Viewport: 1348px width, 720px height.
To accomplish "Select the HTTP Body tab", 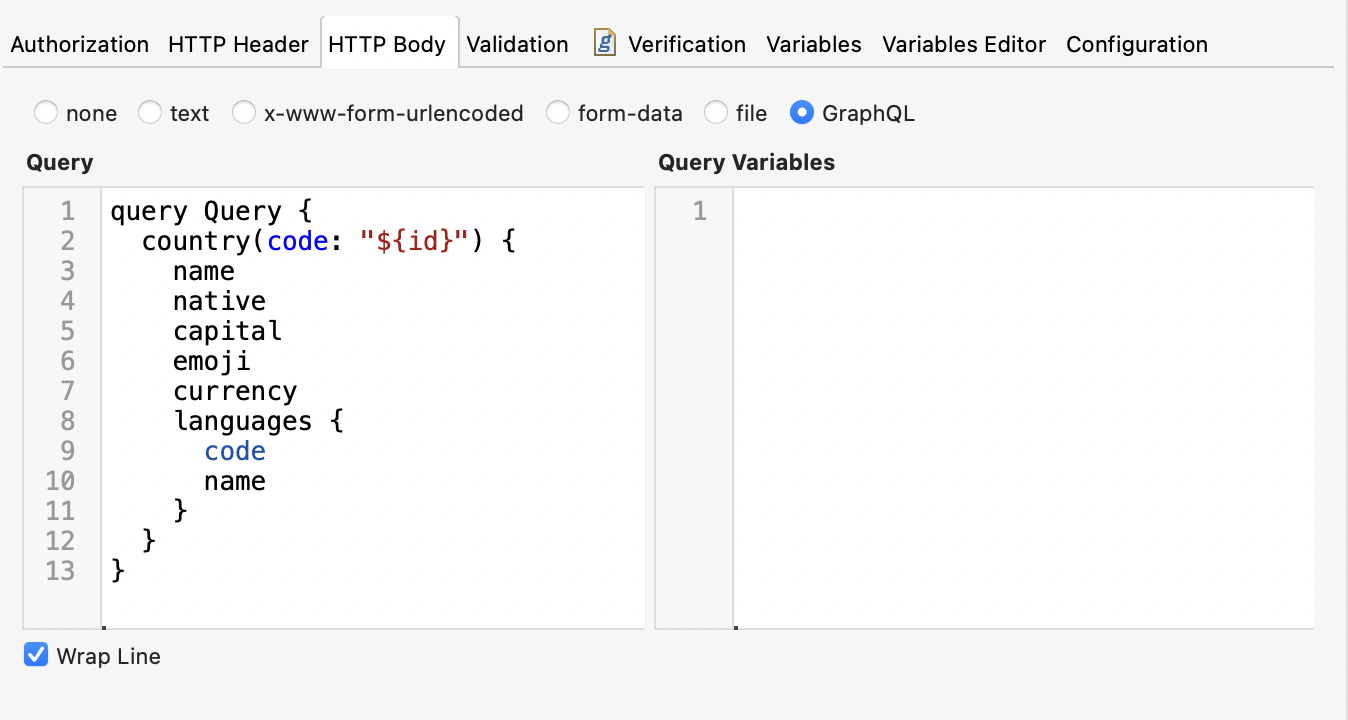I will [389, 44].
